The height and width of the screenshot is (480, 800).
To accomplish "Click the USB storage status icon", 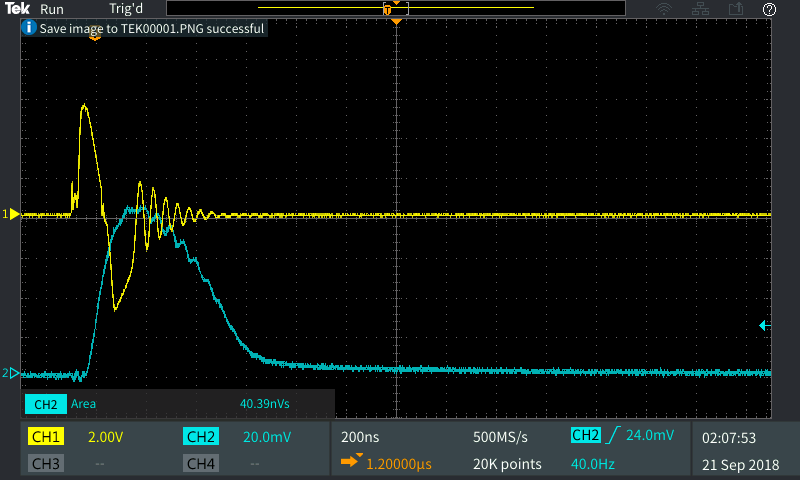I will tap(735, 9).
